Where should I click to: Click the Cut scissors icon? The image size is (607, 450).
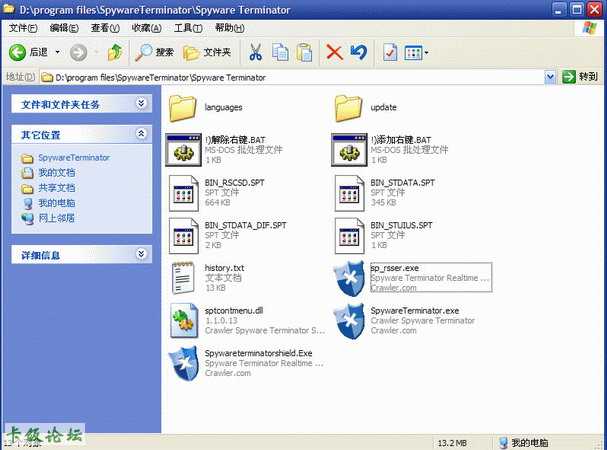coord(256,52)
